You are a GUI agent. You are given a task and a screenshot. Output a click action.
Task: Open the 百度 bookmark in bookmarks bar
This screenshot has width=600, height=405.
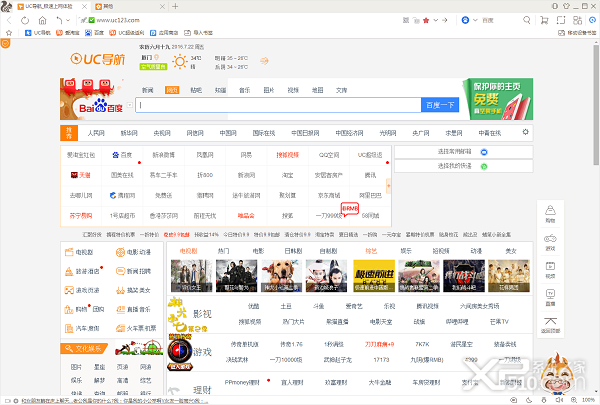pyautogui.click(x=94, y=33)
